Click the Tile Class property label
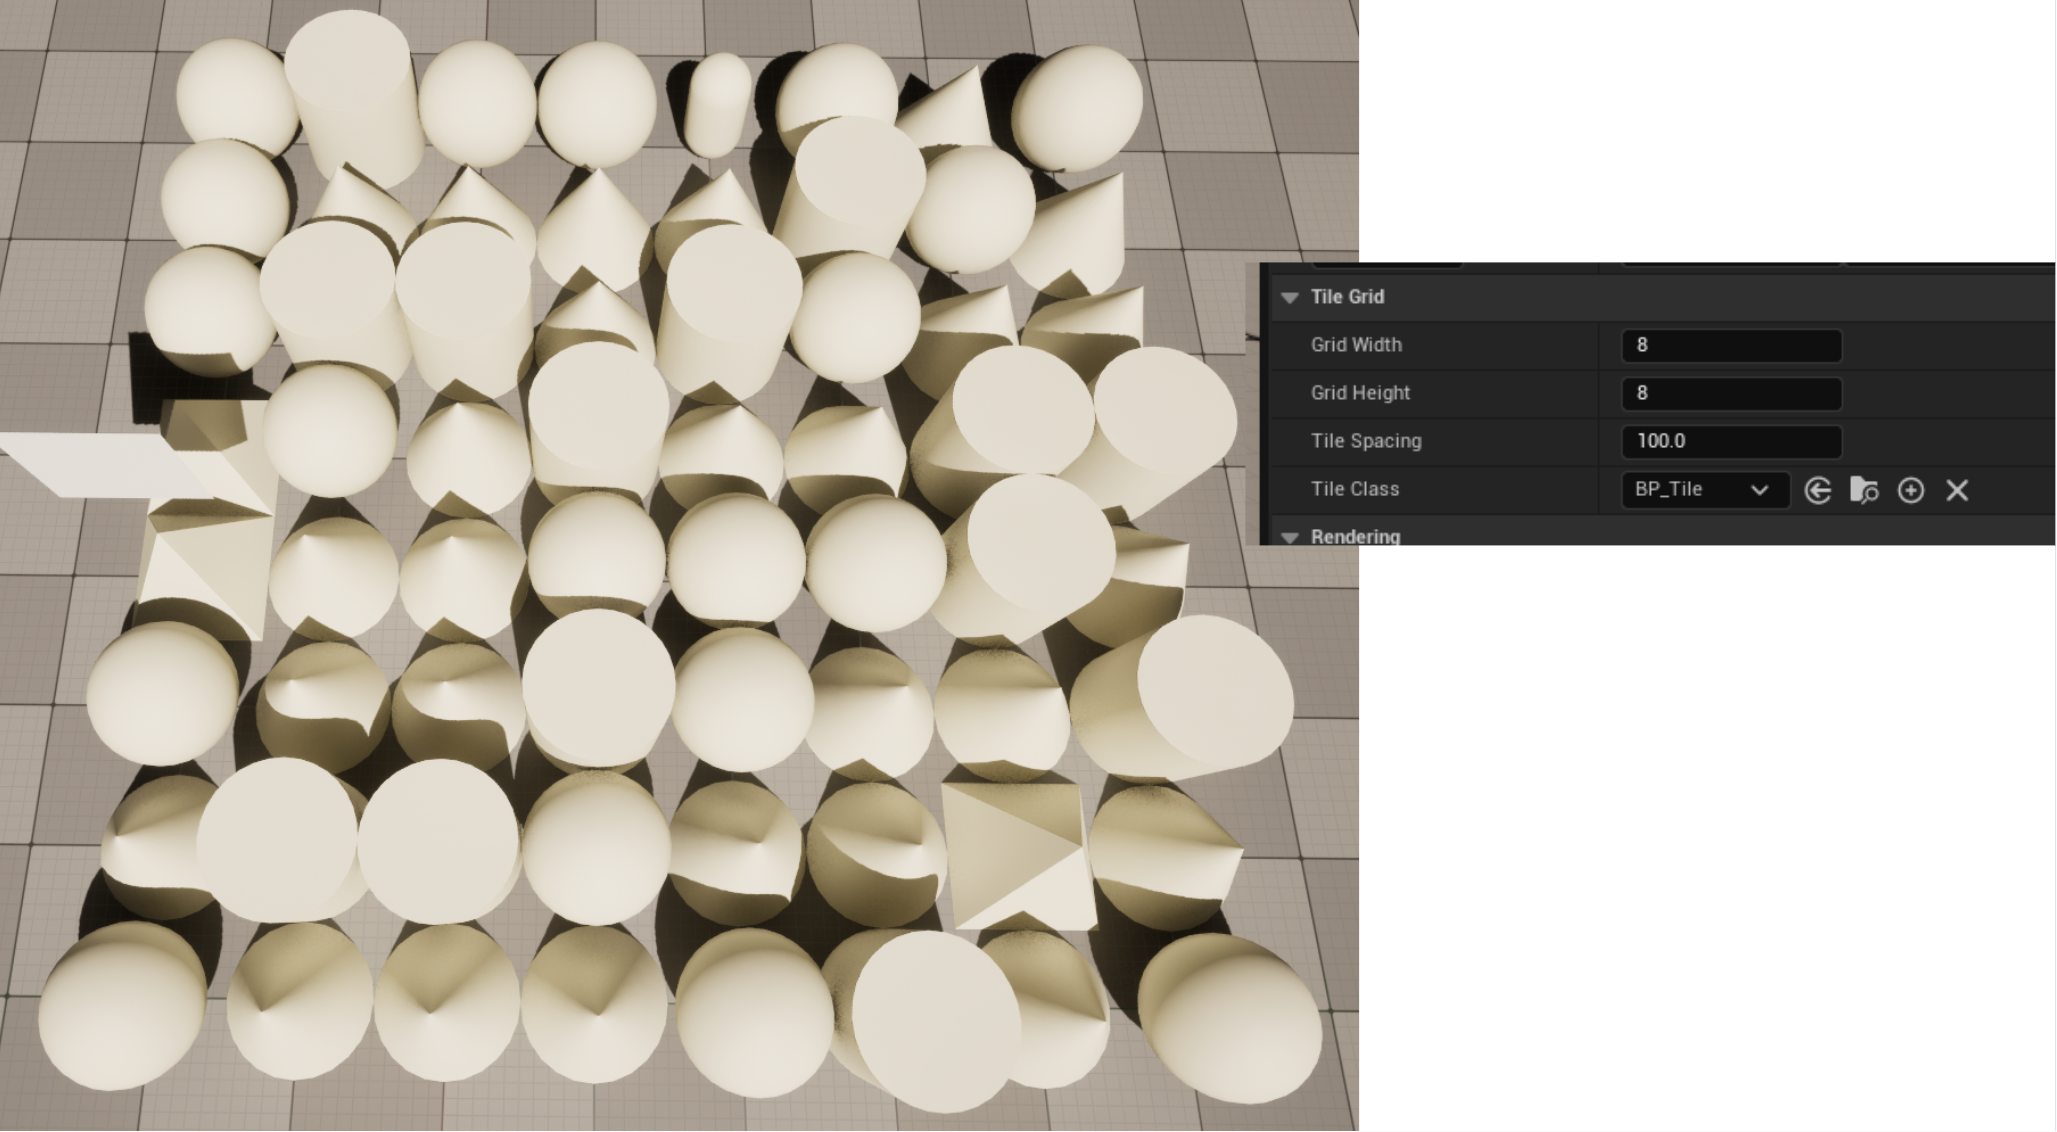The height and width of the screenshot is (1132, 2057). click(1354, 489)
